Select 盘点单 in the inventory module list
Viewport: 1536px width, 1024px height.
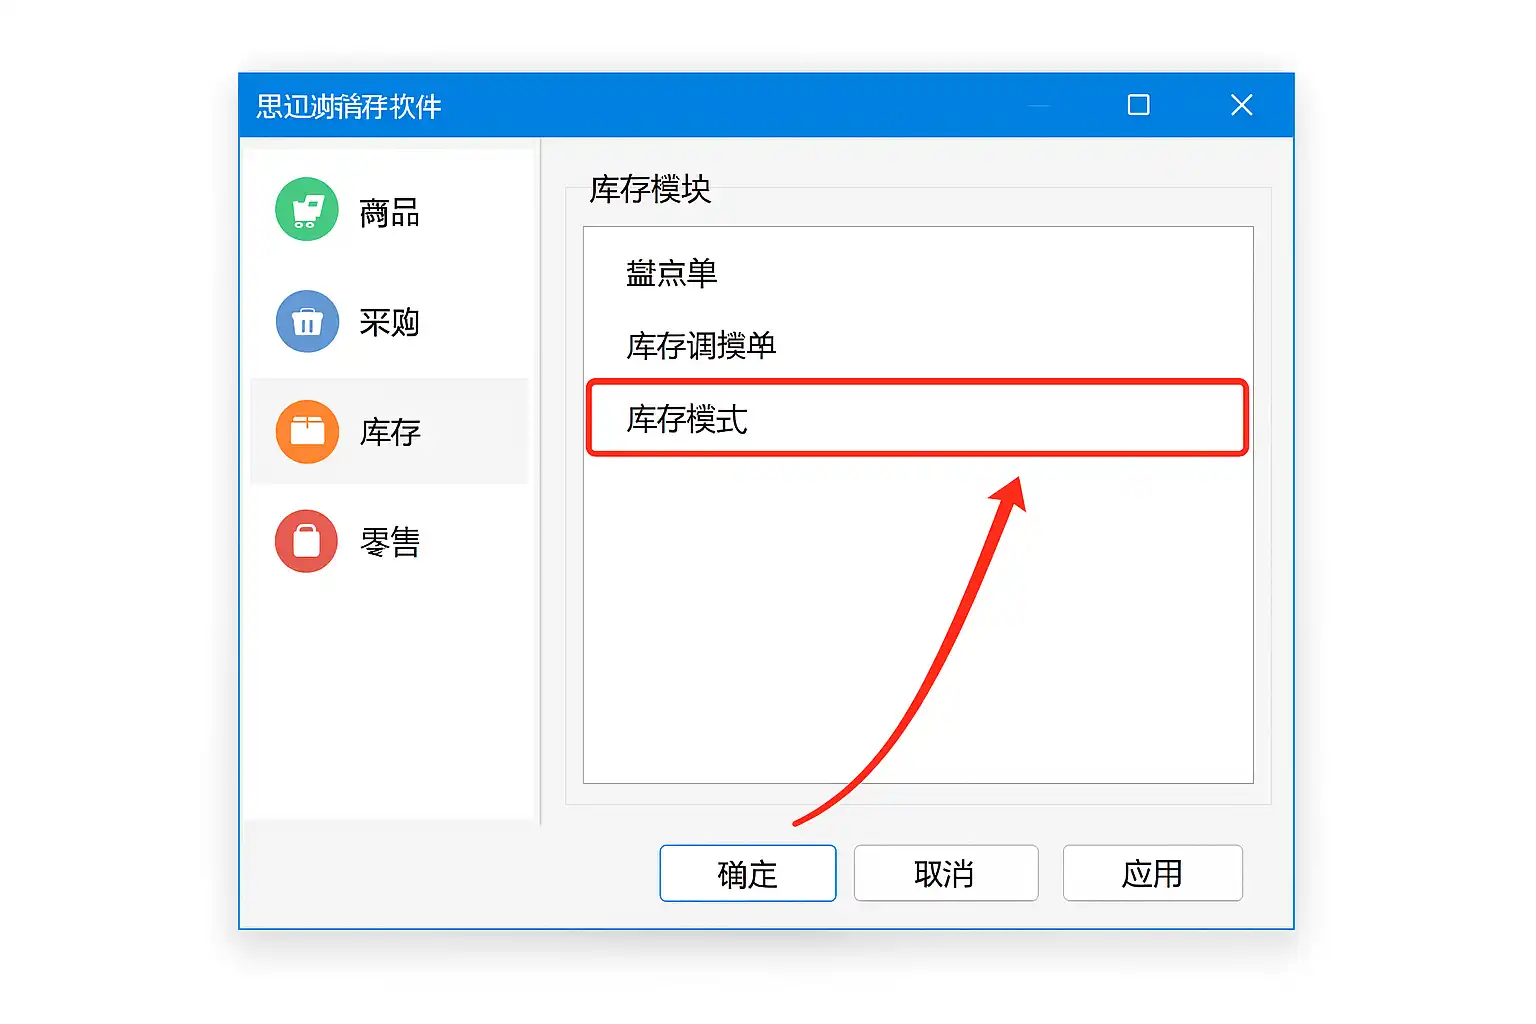coord(671,273)
